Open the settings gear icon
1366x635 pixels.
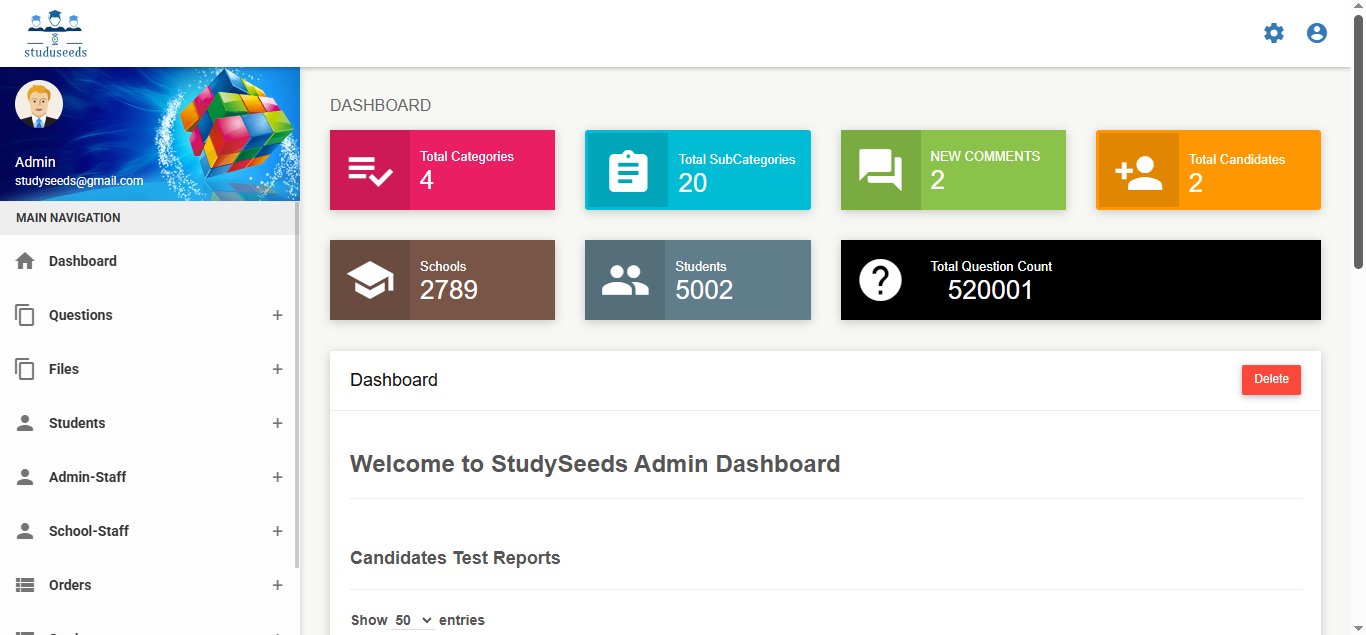(1273, 33)
